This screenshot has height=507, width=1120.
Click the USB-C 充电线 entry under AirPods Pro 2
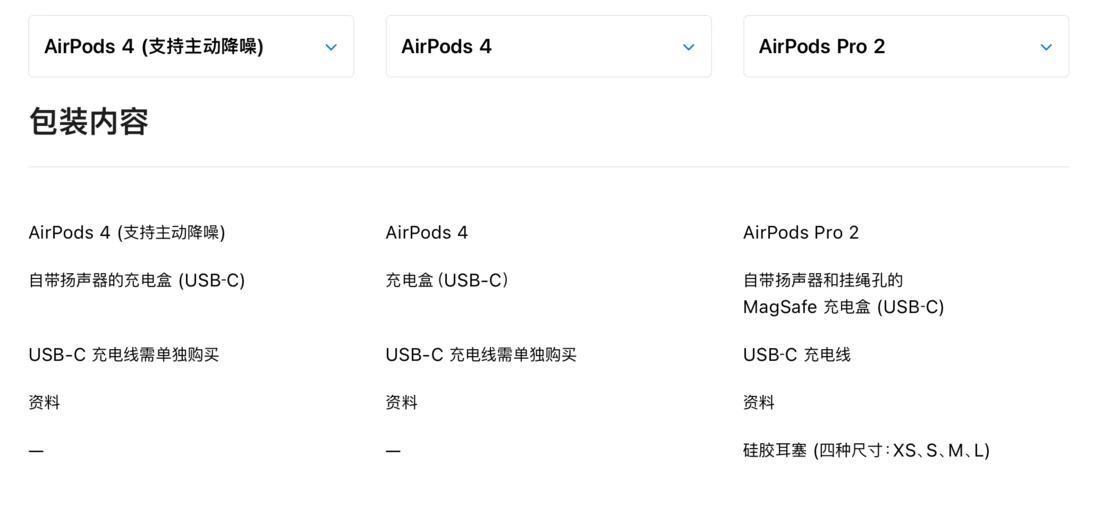point(797,355)
